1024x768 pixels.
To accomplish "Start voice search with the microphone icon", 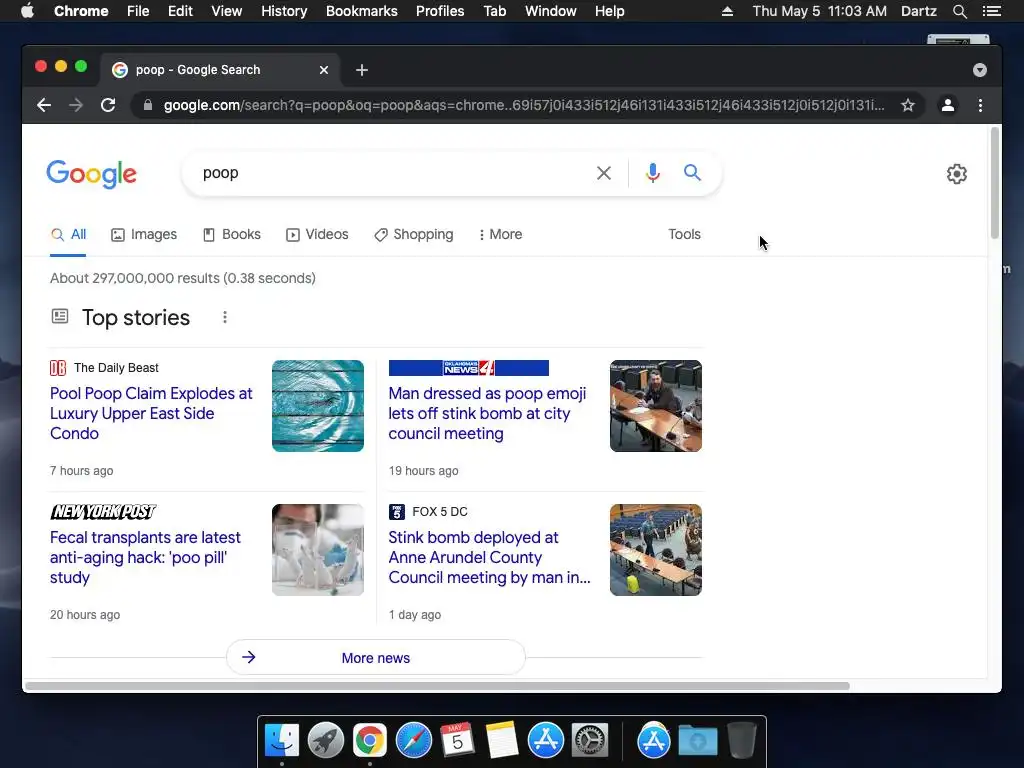I will (652, 173).
